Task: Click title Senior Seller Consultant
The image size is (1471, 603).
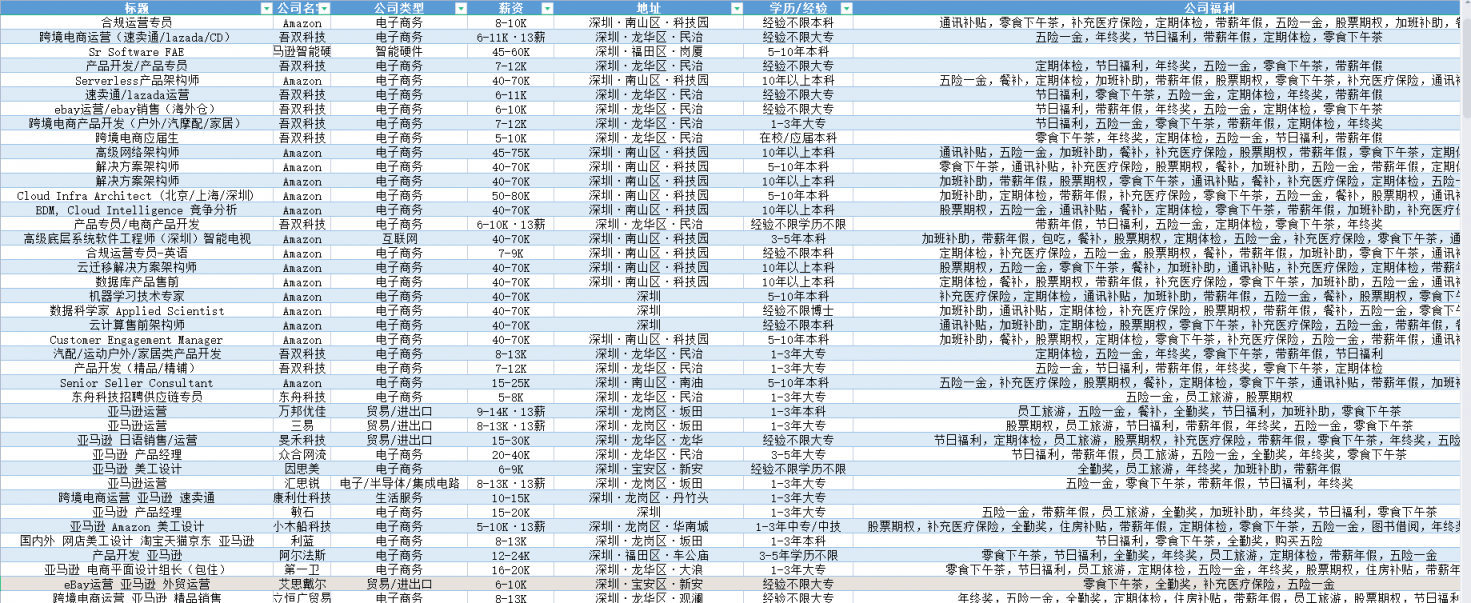Action: click(x=137, y=383)
